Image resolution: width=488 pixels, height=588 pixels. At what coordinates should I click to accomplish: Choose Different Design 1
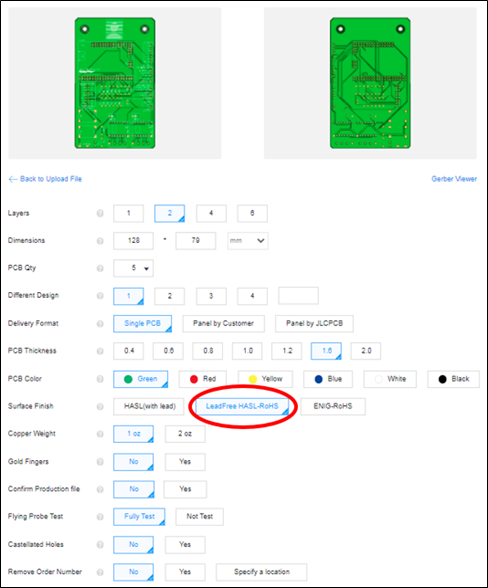[128, 296]
